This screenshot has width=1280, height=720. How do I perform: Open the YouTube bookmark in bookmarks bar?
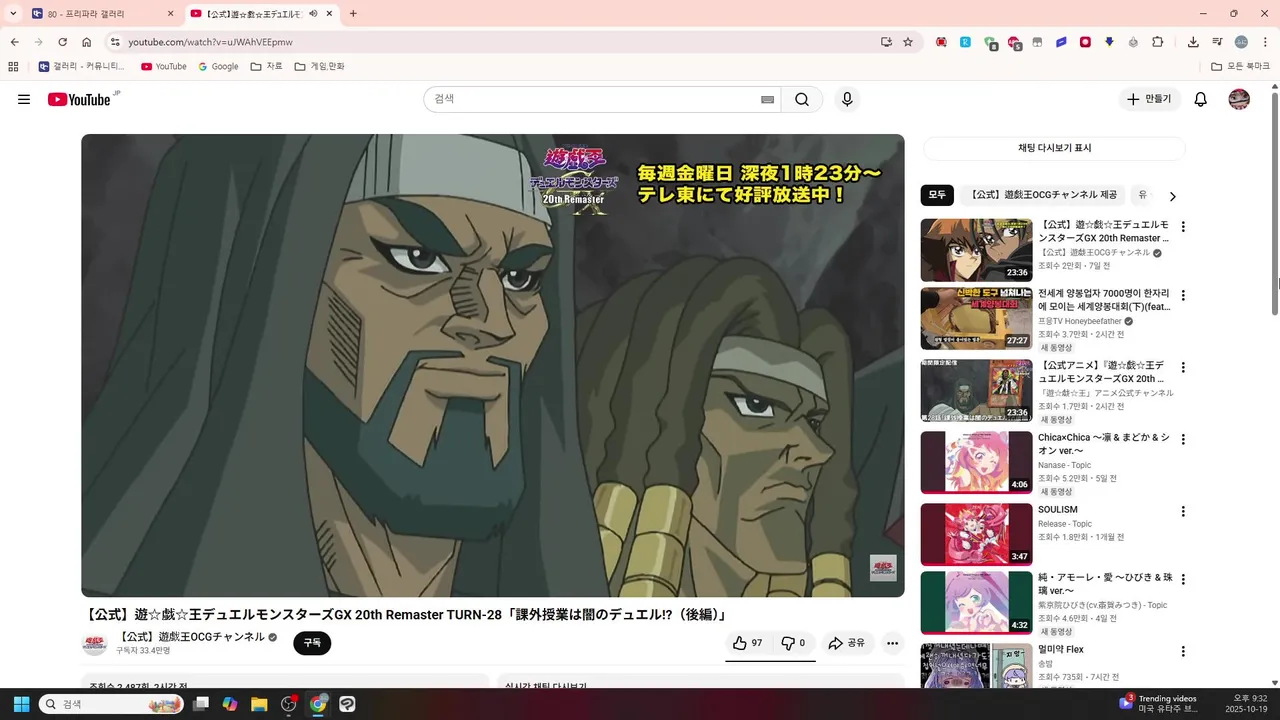click(x=164, y=66)
